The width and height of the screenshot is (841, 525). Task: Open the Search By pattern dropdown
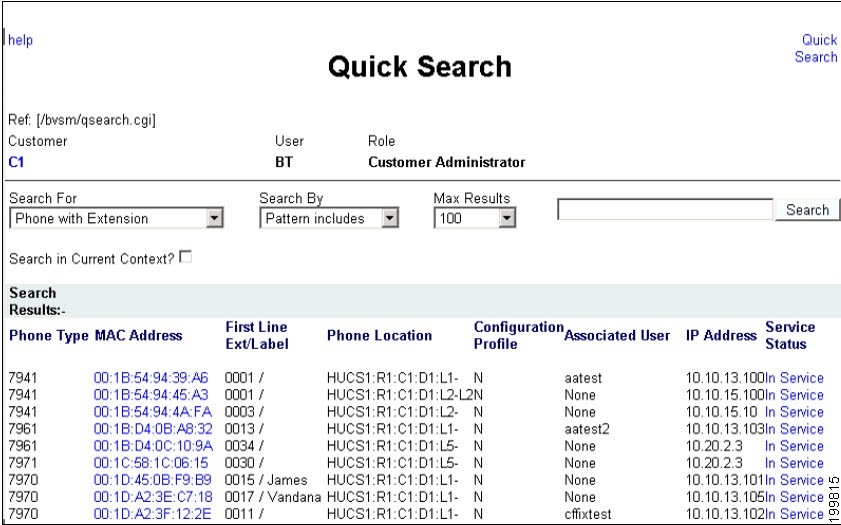329,218
